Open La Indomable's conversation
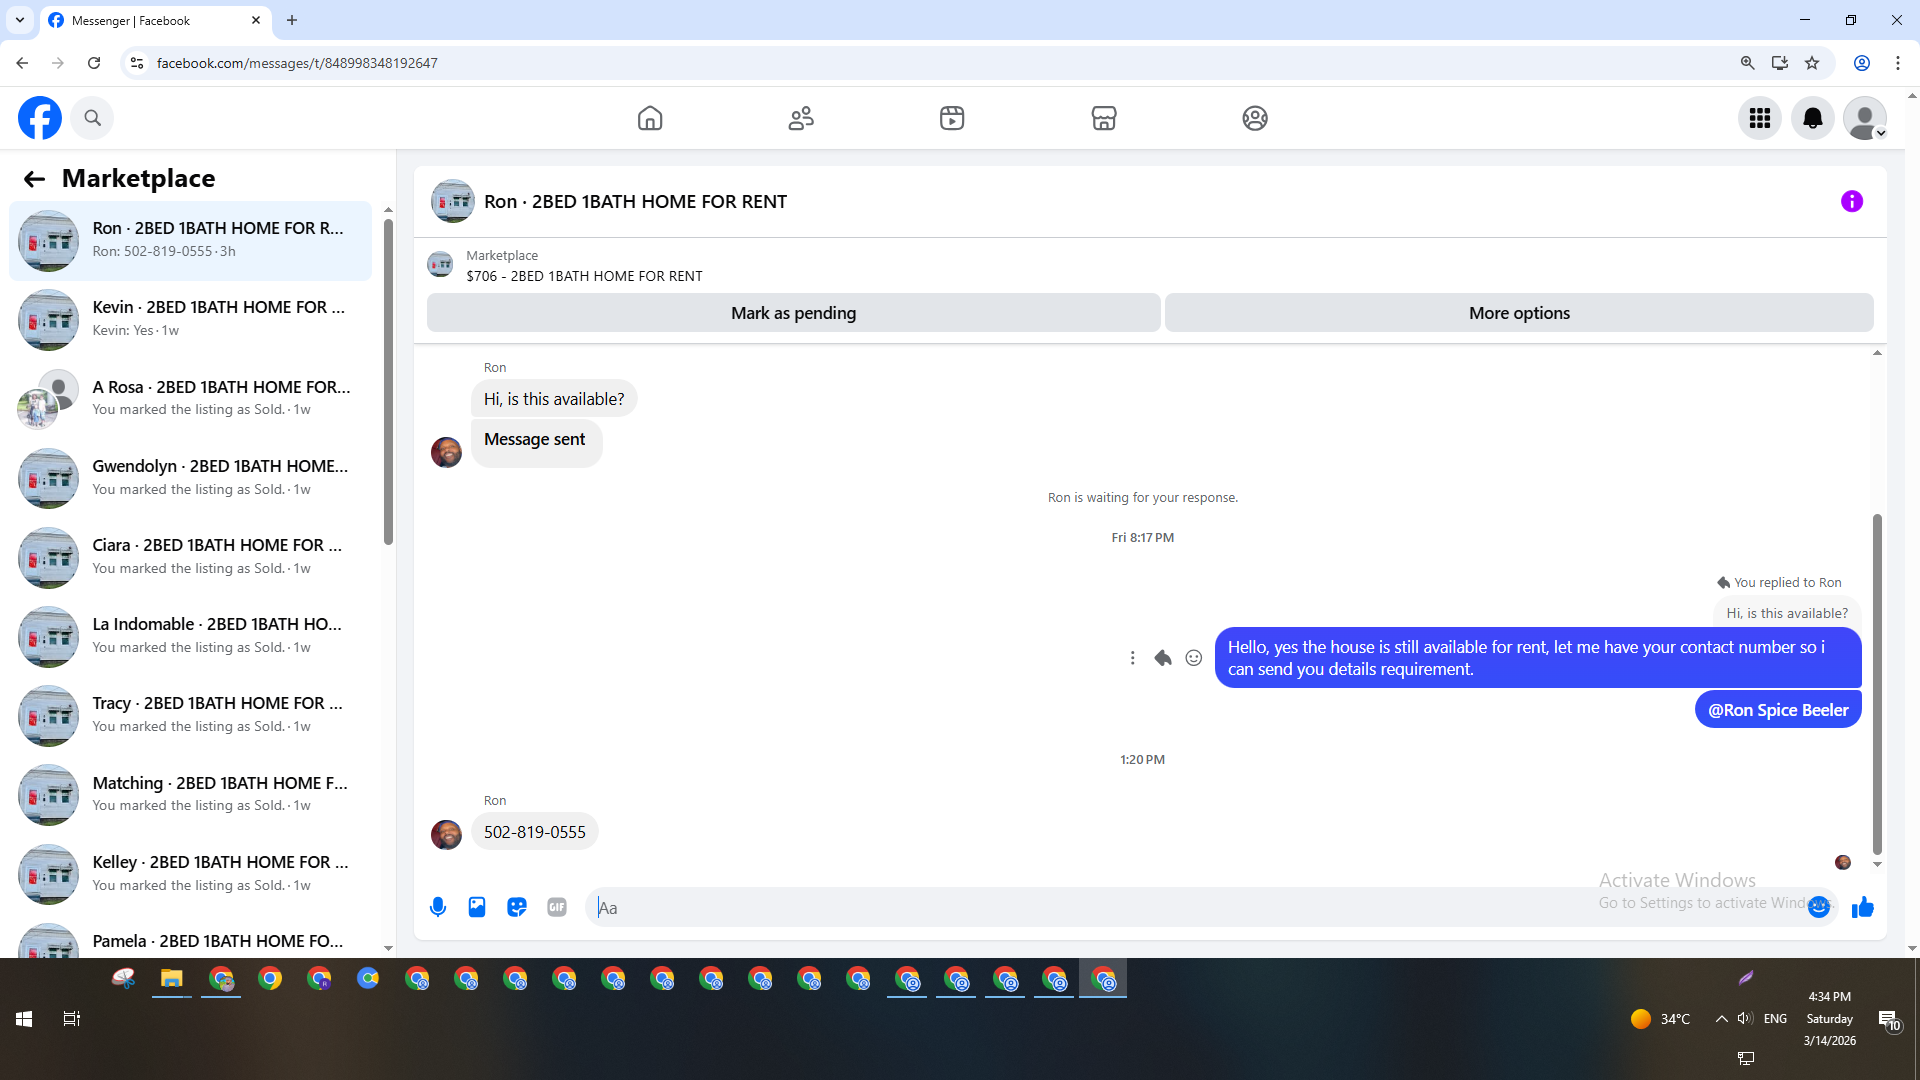This screenshot has width=1920, height=1080. pos(190,637)
